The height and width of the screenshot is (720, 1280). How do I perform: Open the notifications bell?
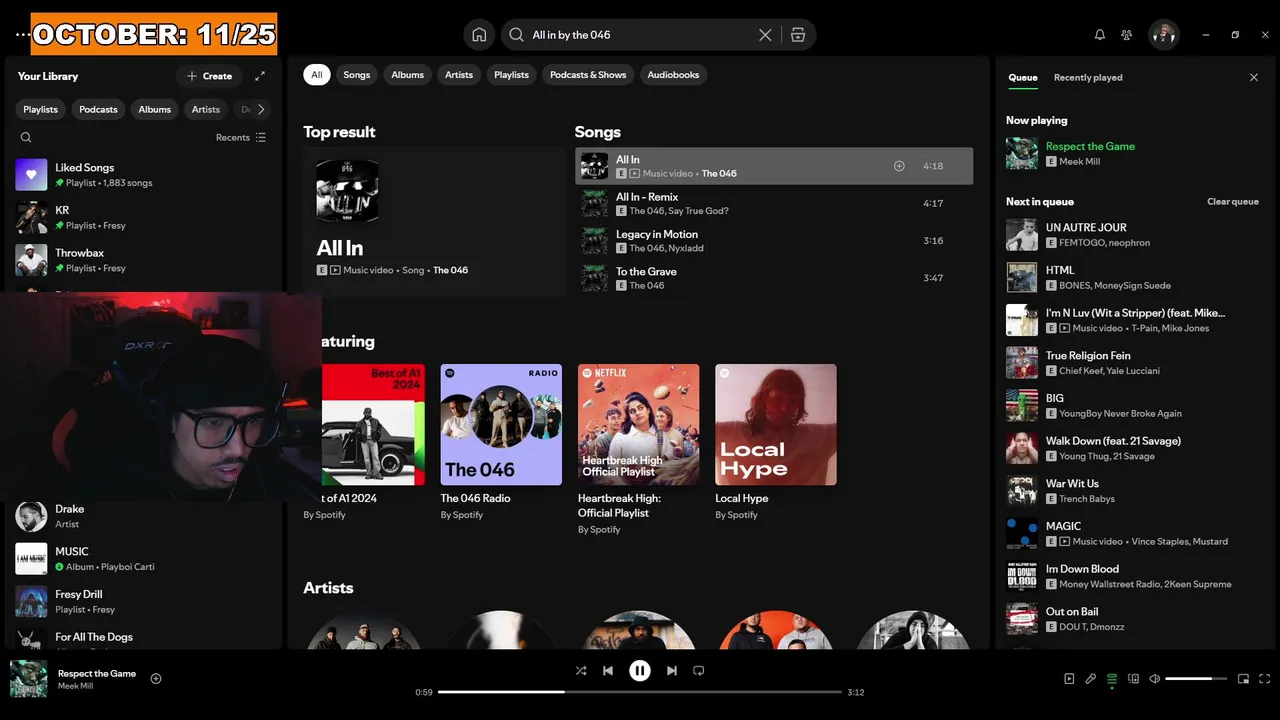(1100, 35)
